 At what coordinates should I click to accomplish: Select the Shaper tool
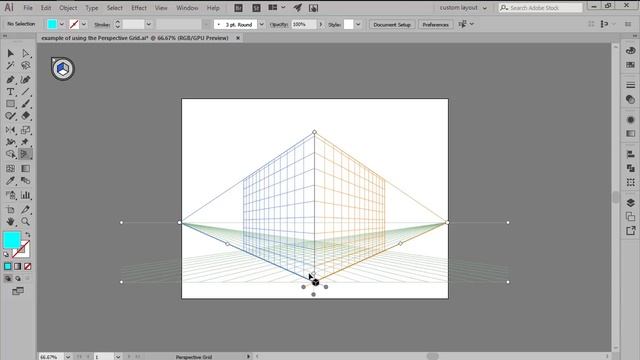tap(11, 116)
